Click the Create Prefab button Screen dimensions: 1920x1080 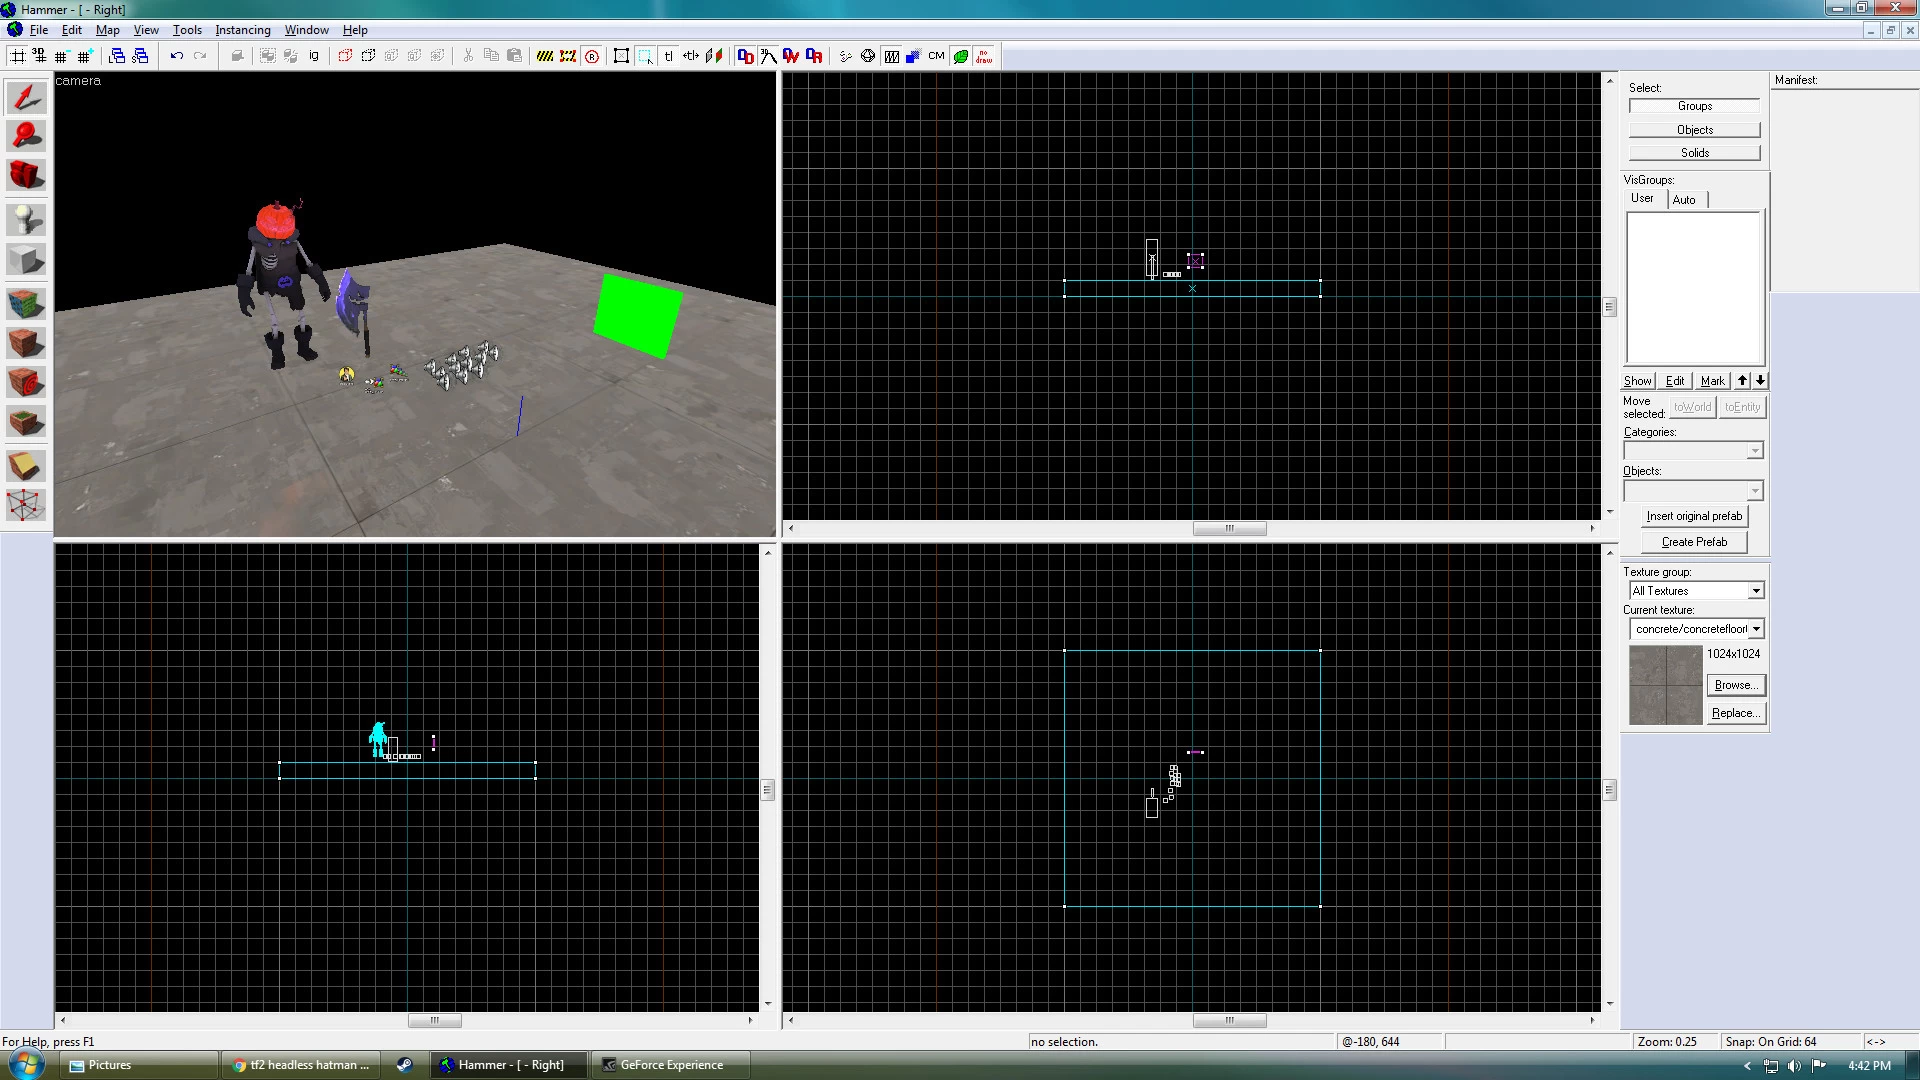(1694, 542)
